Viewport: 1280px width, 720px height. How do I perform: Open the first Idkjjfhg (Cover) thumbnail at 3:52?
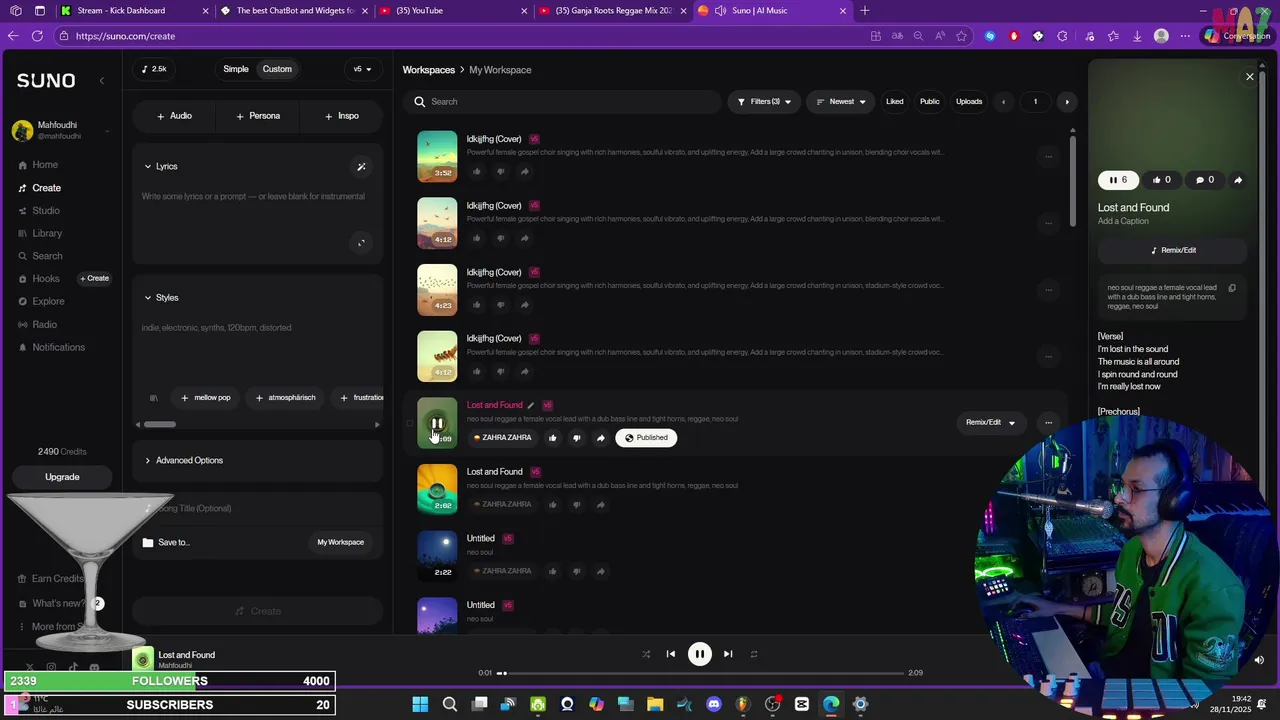(437, 156)
